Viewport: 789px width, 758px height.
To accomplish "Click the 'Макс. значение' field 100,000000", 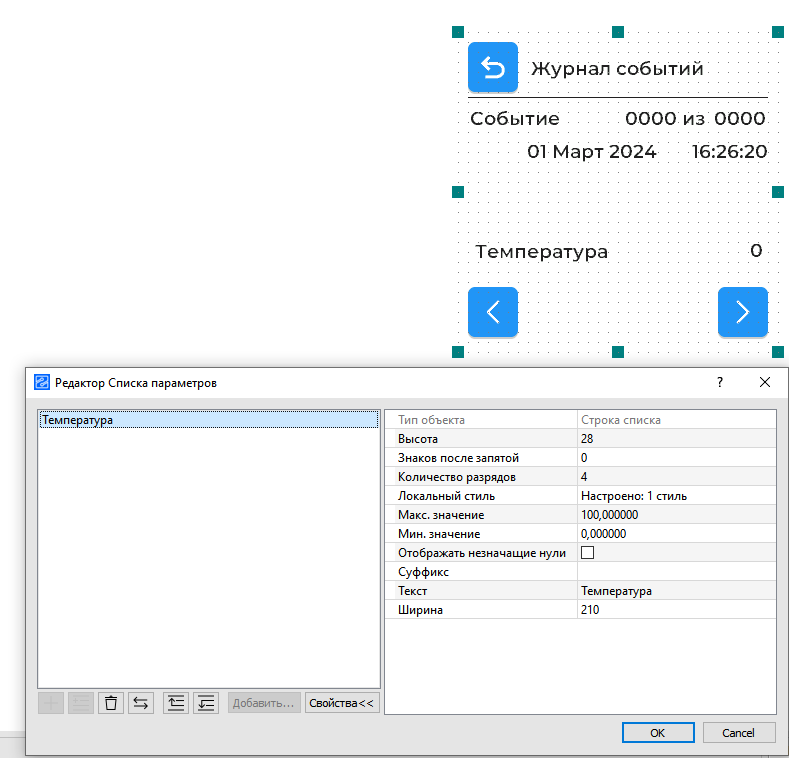I will (x=675, y=515).
